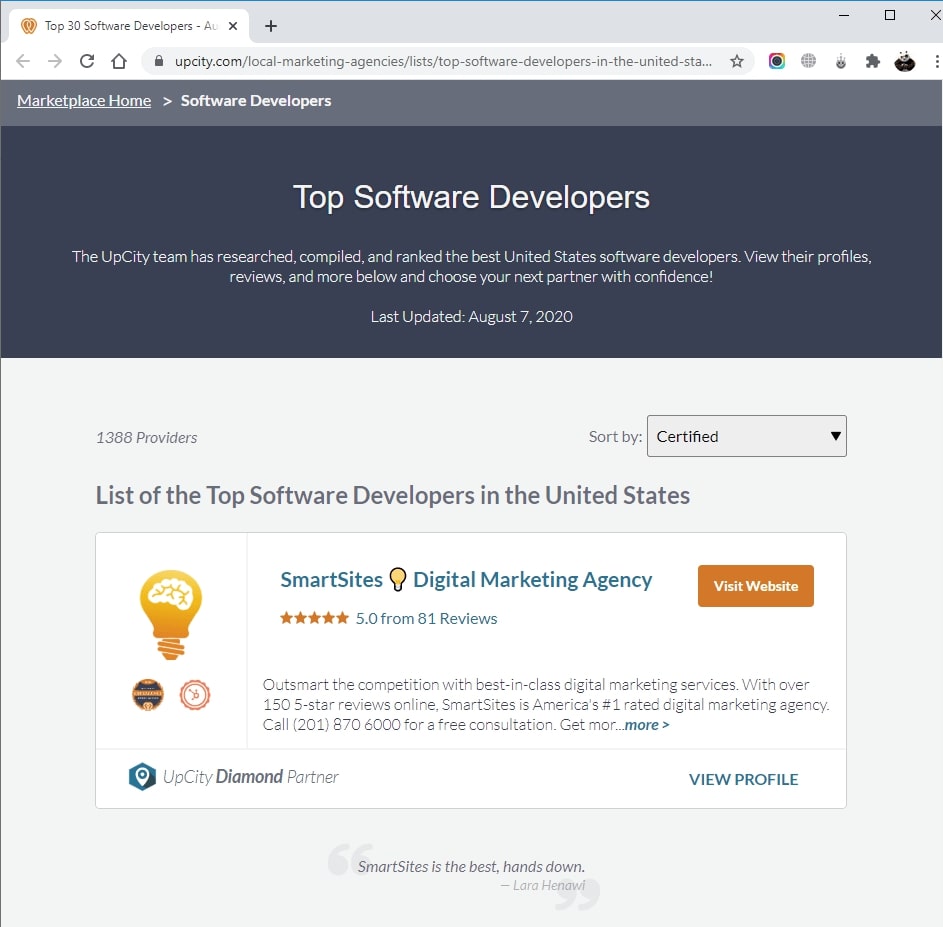Expand the description with more link
This screenshot has height=927, width=943.
point(647,725)
